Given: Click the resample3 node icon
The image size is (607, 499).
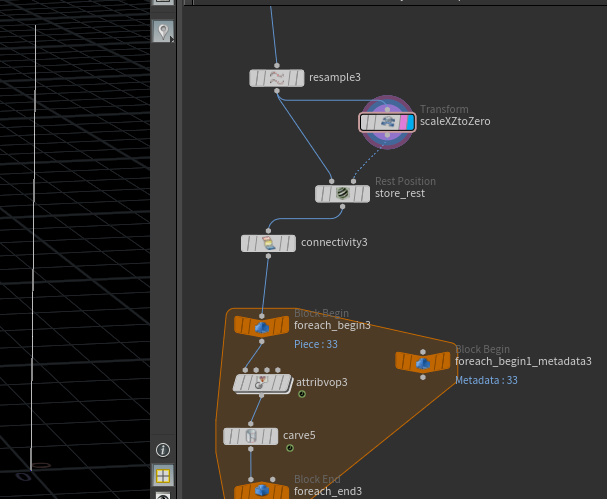Looking at the screenshot, I should pyautogui.click(x=276, y=78).
